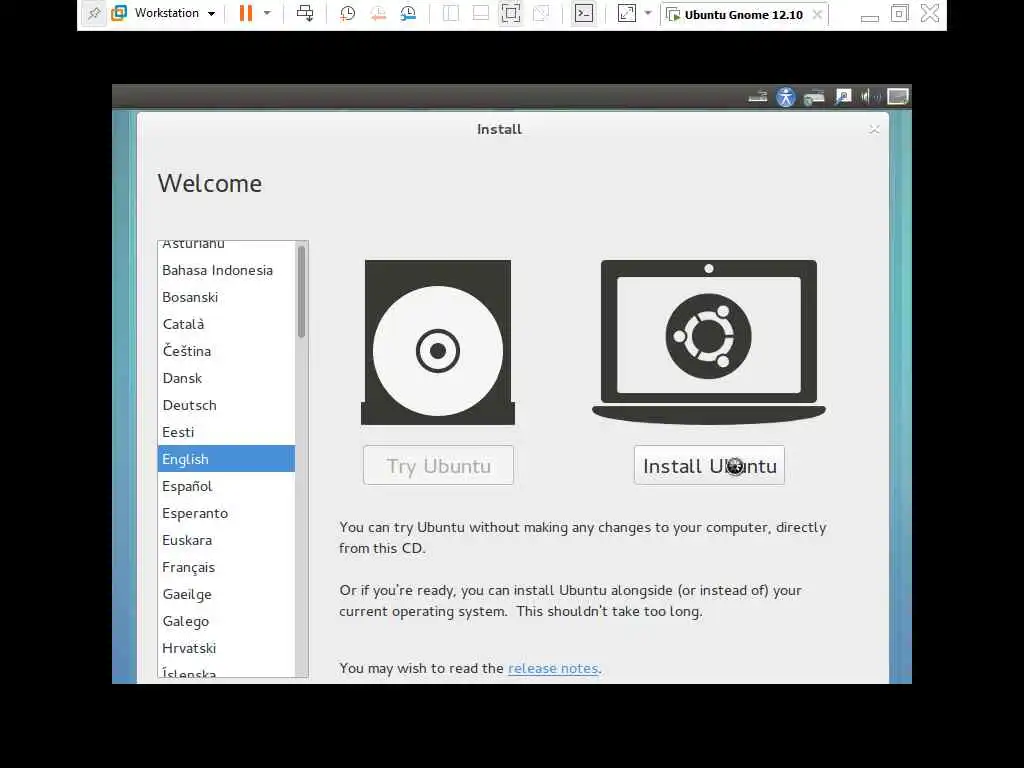Screen dimensions: 1024x768
Task: Open the volume indicator in the top panel
Action: pos(870,97)
